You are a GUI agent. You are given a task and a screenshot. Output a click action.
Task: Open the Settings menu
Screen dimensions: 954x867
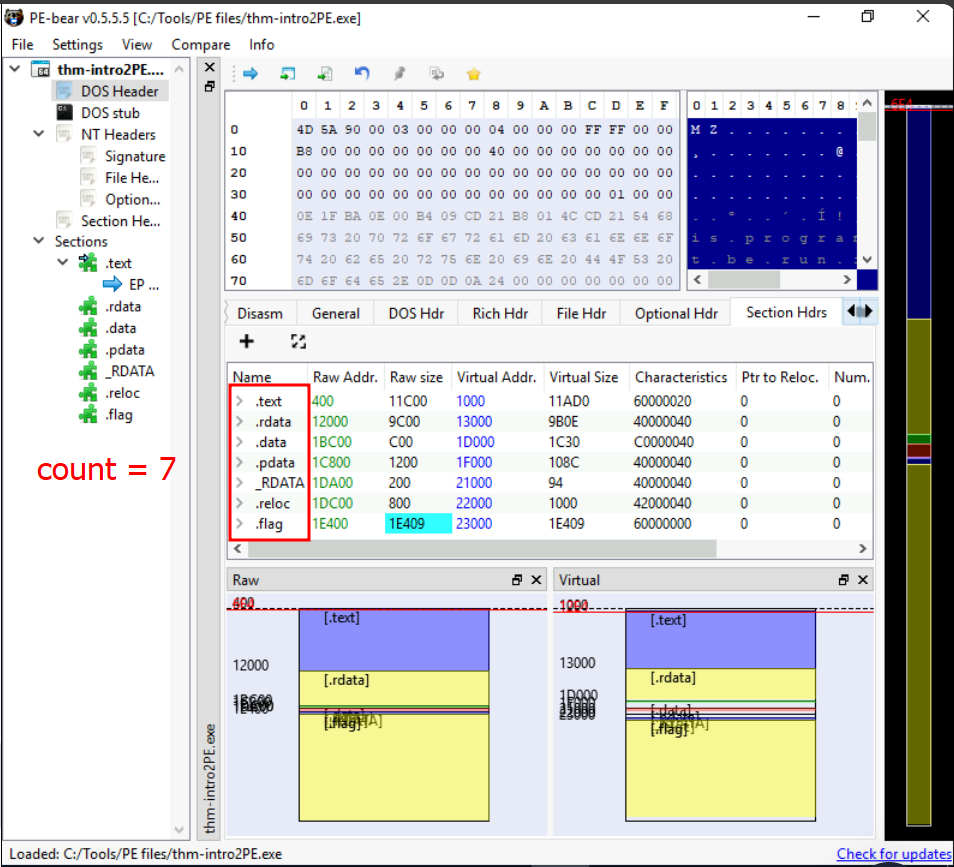tap(77, 45)
